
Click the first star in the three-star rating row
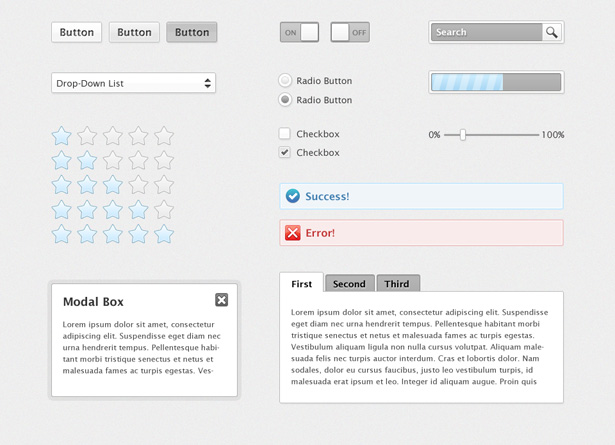coord(62,185)
